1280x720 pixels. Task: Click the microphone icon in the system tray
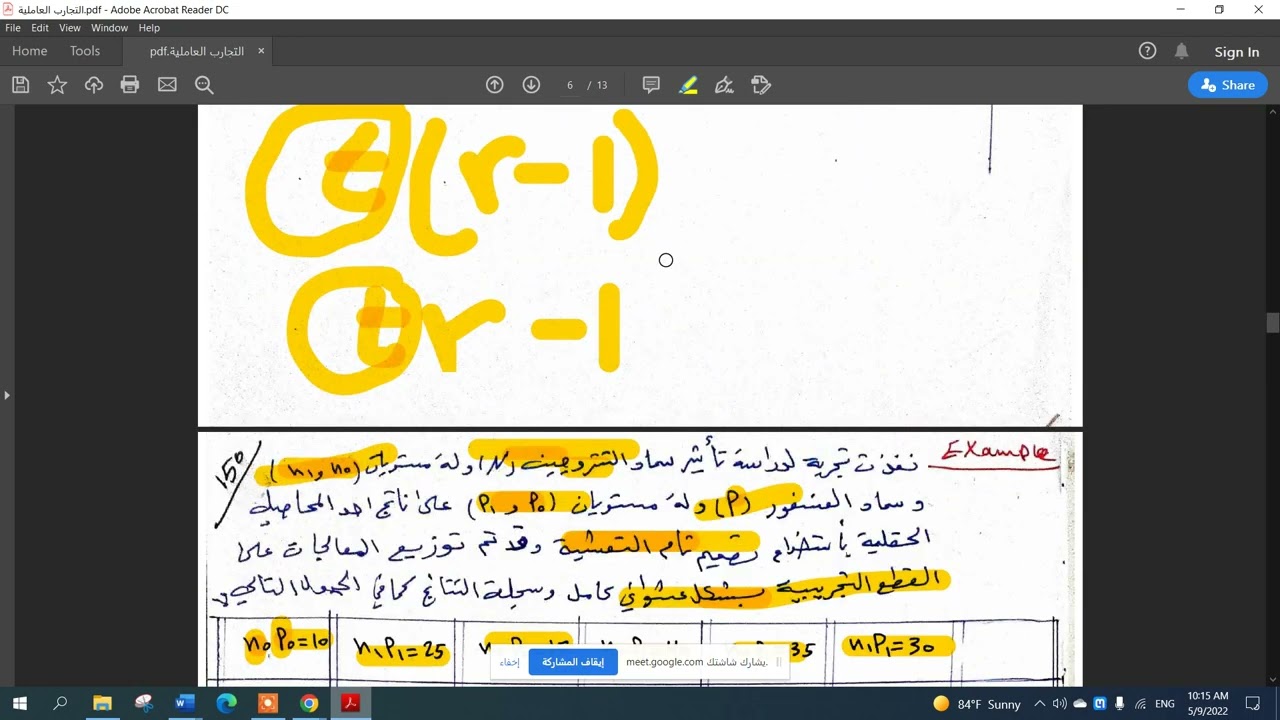[1119, 704]
